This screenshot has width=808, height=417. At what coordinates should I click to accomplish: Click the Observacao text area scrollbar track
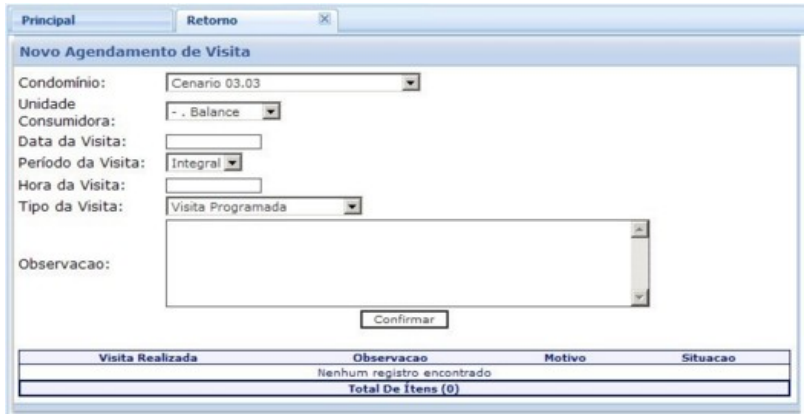pos(644,262)
